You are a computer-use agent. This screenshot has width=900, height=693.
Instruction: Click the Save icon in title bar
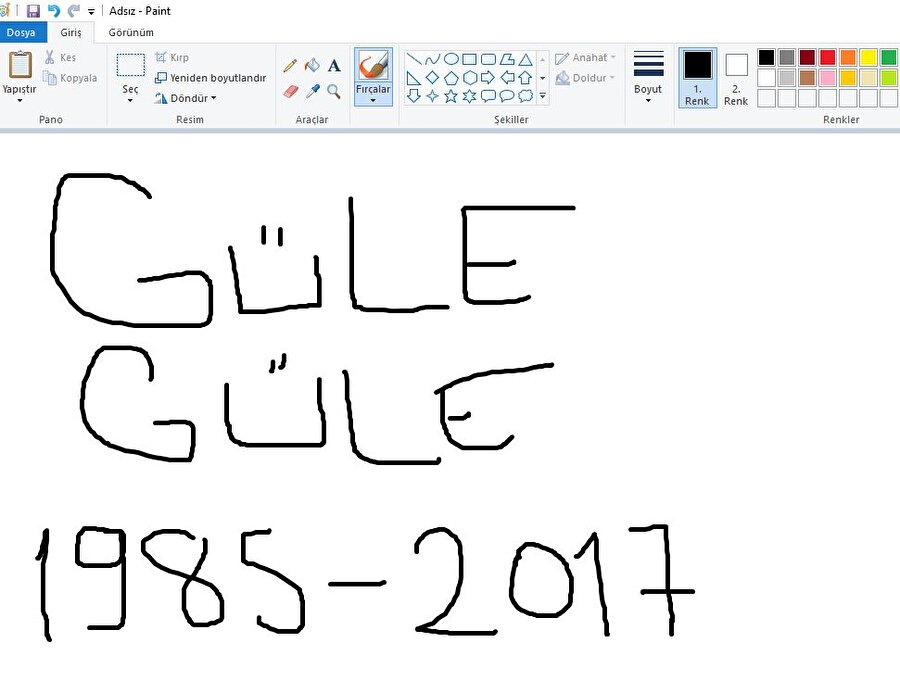click(x=33, y=11)
